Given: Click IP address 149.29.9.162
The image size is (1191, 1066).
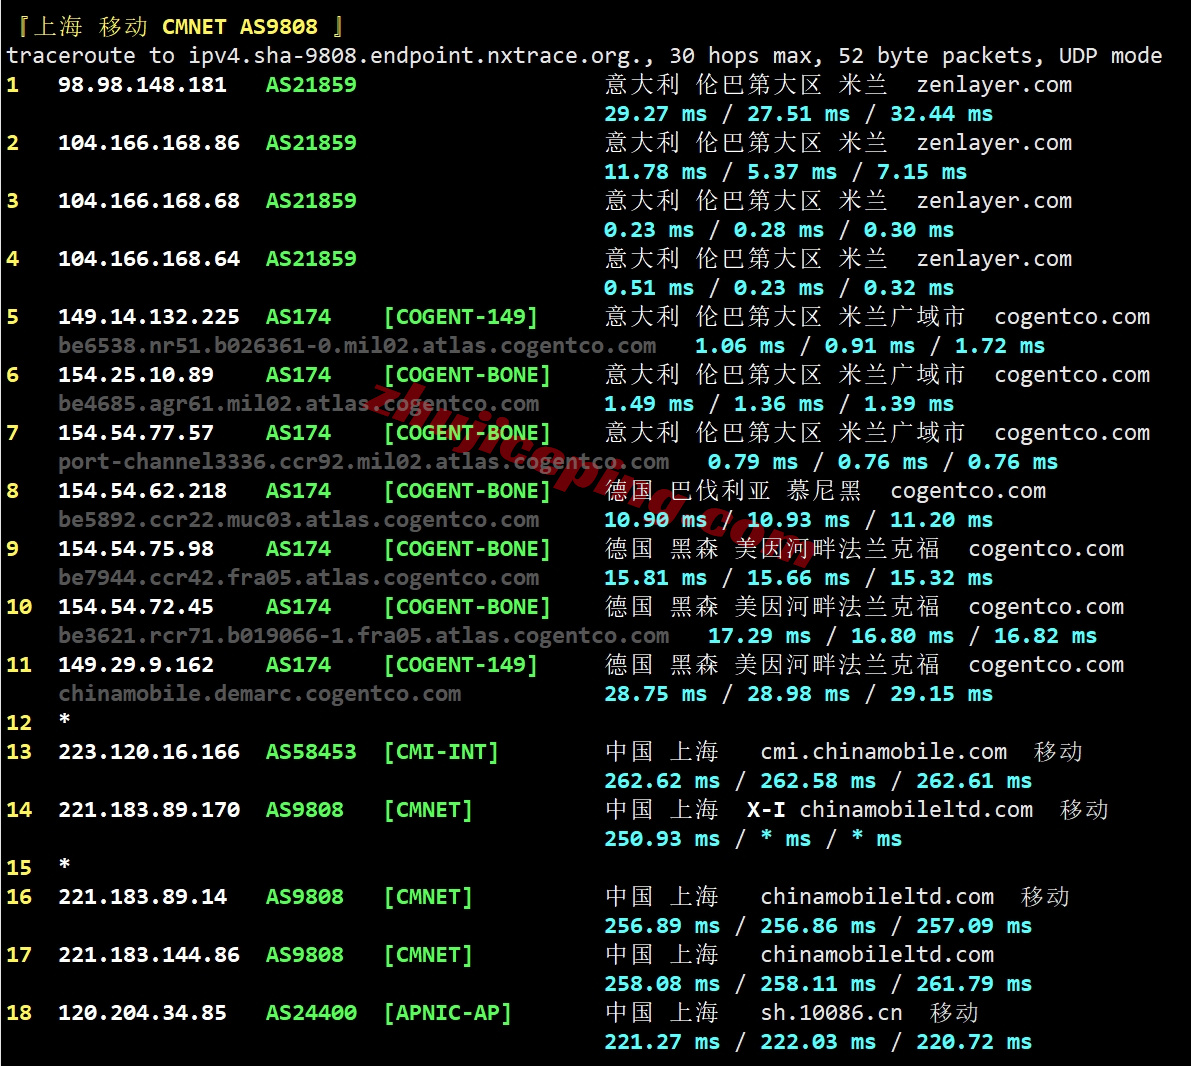Looking at the screenshot, I should (x=136, y=665).
